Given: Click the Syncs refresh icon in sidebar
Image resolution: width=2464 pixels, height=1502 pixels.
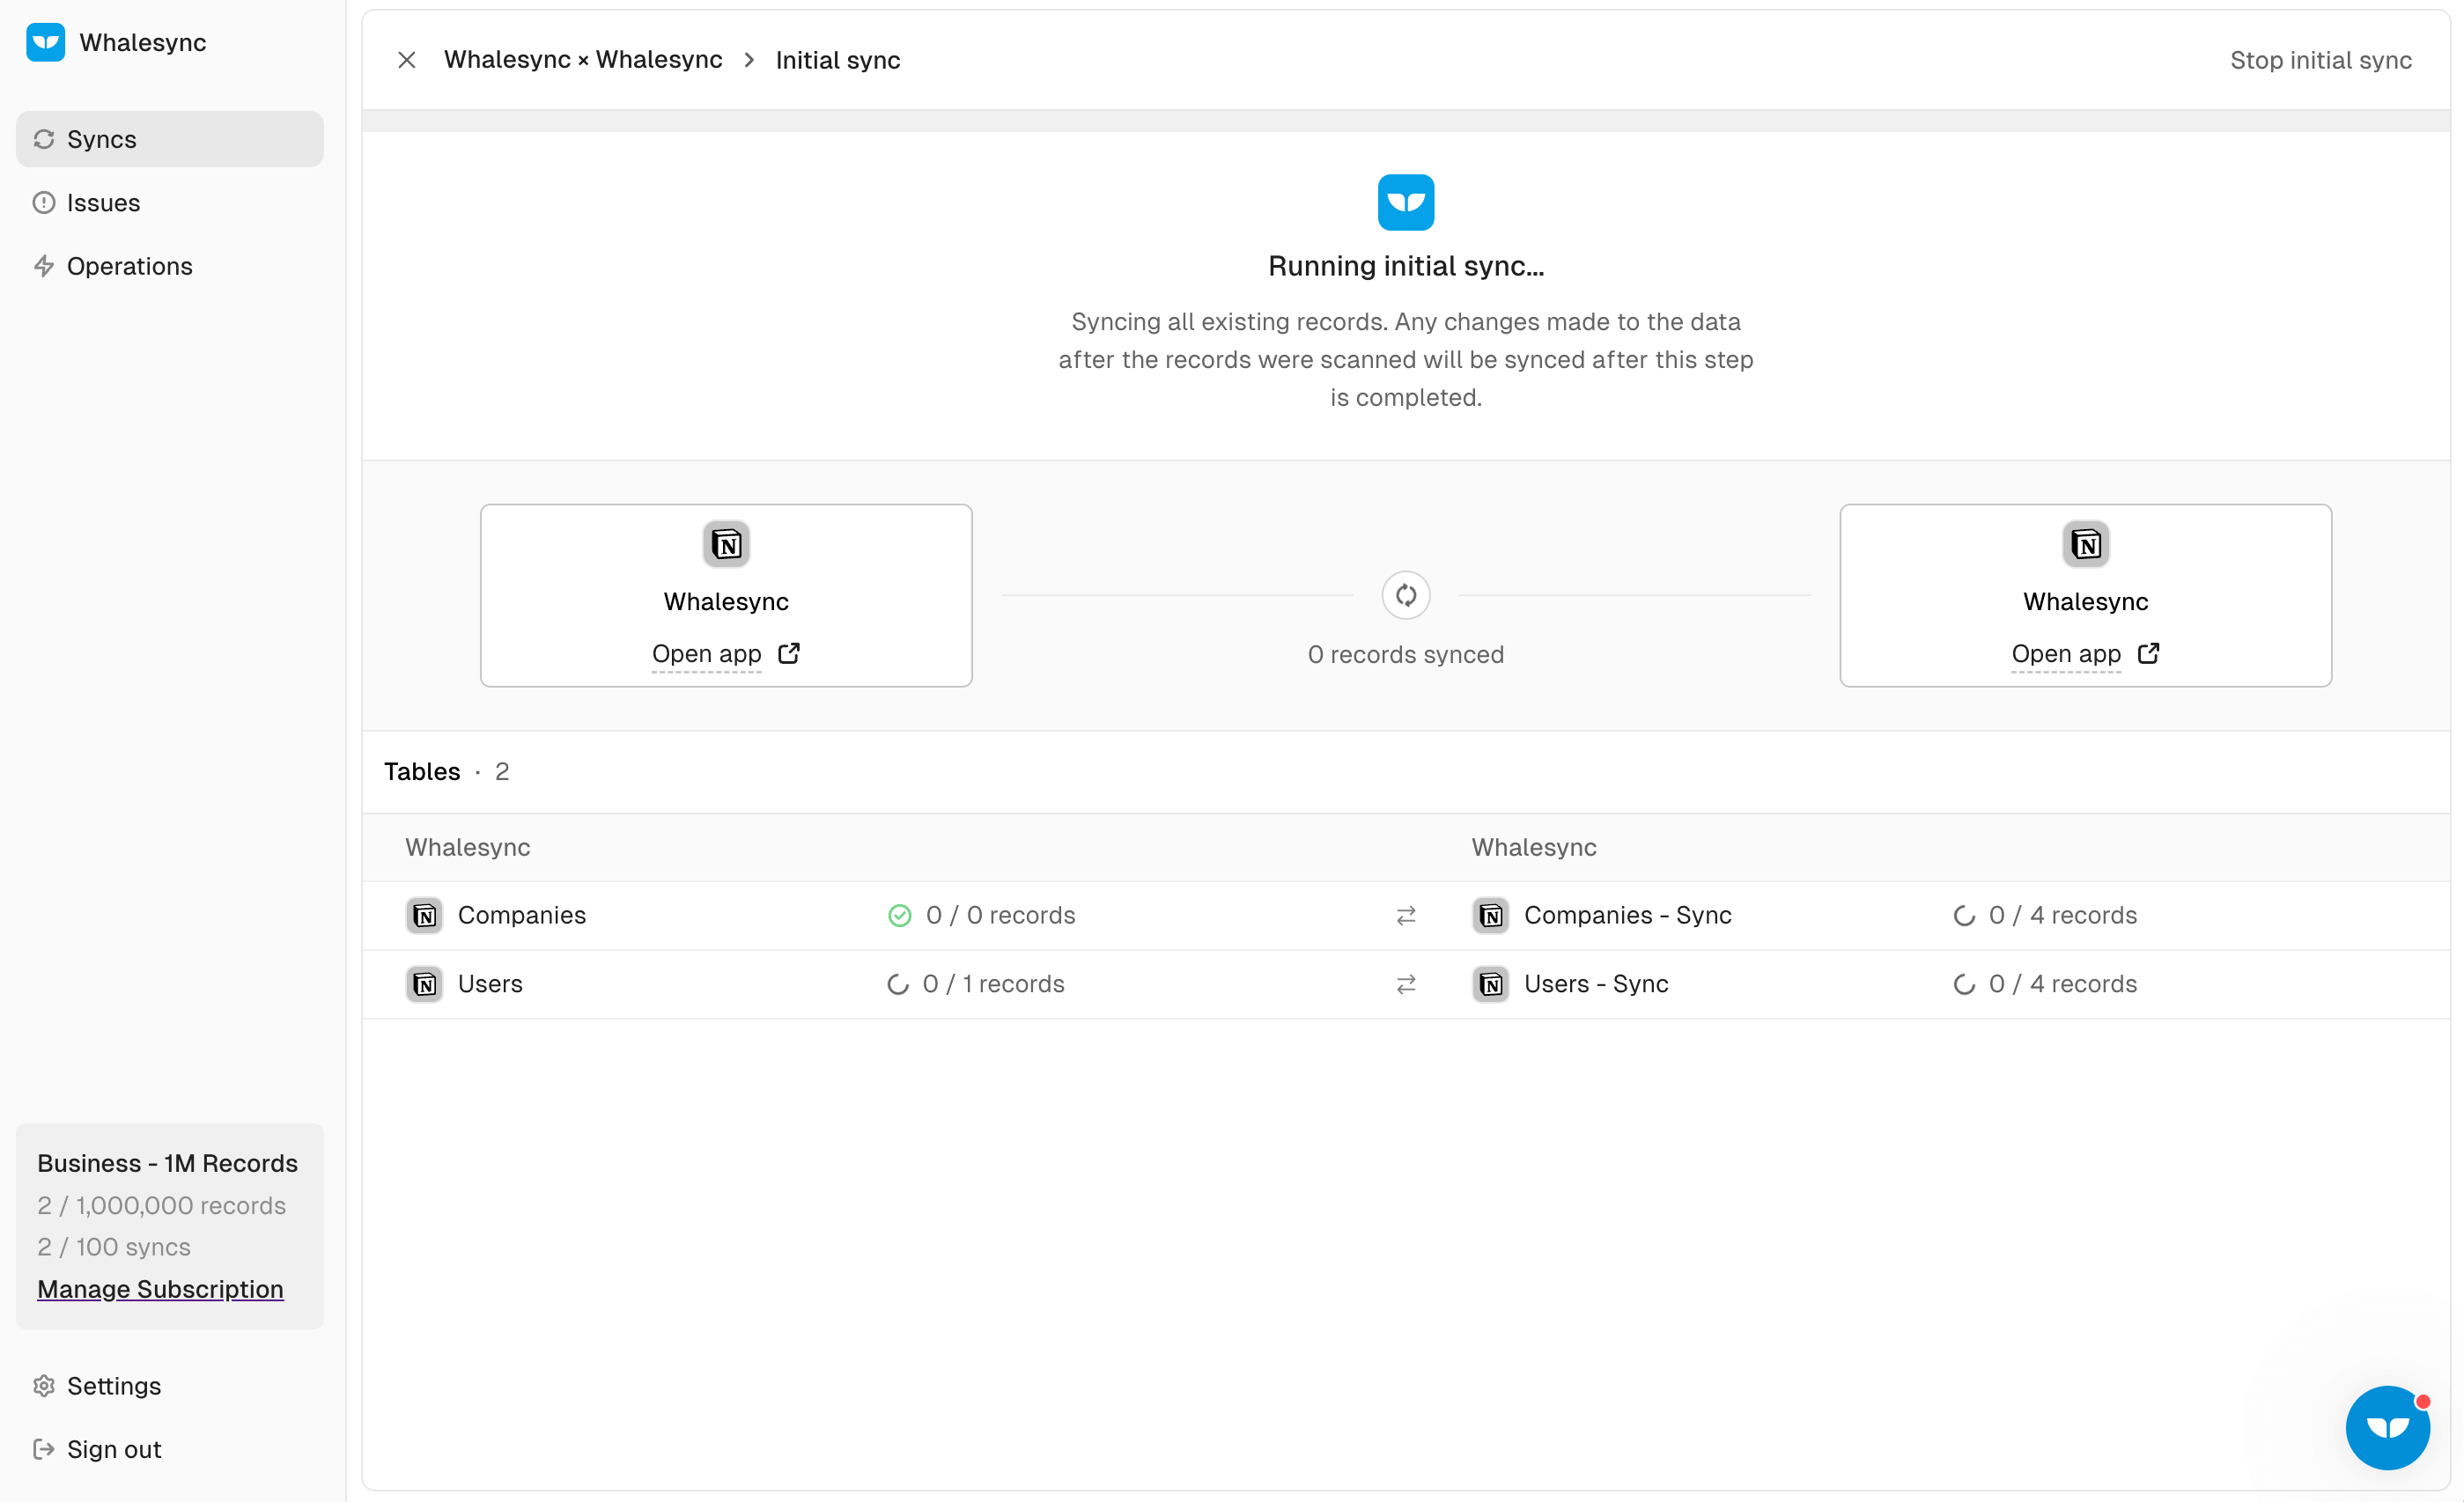Looking at the screenshot, I should tap(44, 139).
